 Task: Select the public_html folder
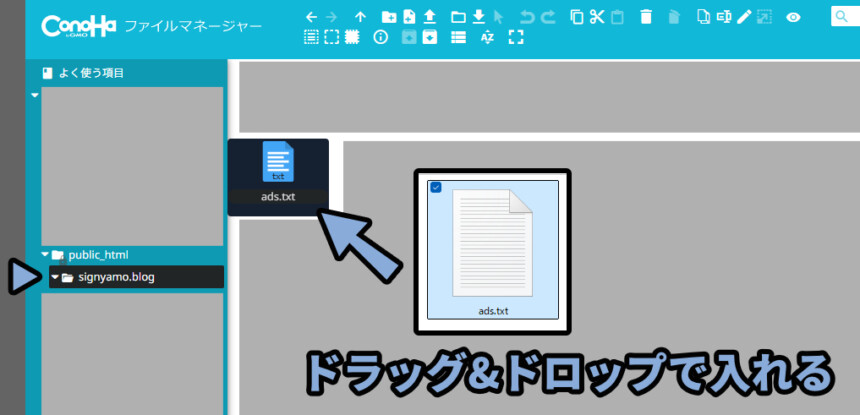tap(98, 255)
